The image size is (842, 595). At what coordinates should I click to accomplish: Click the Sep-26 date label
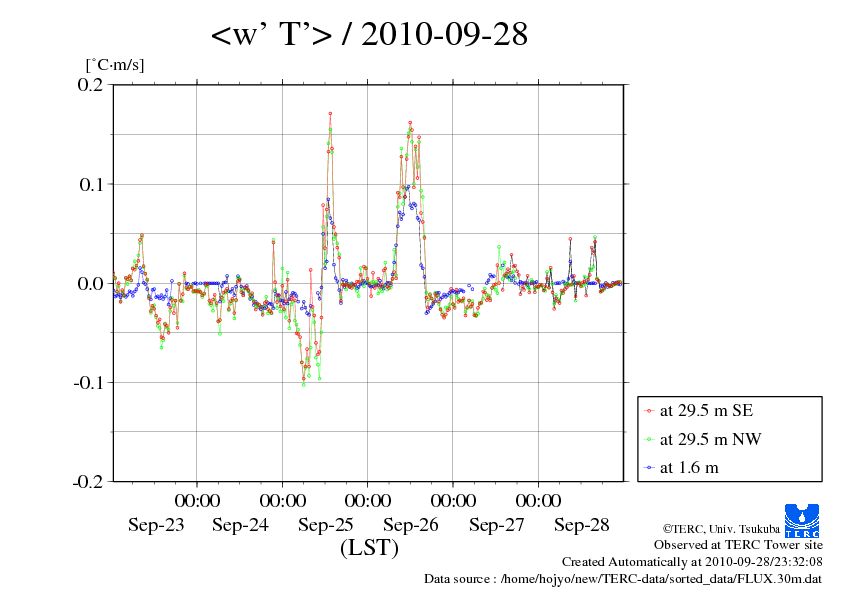(411, 525)
